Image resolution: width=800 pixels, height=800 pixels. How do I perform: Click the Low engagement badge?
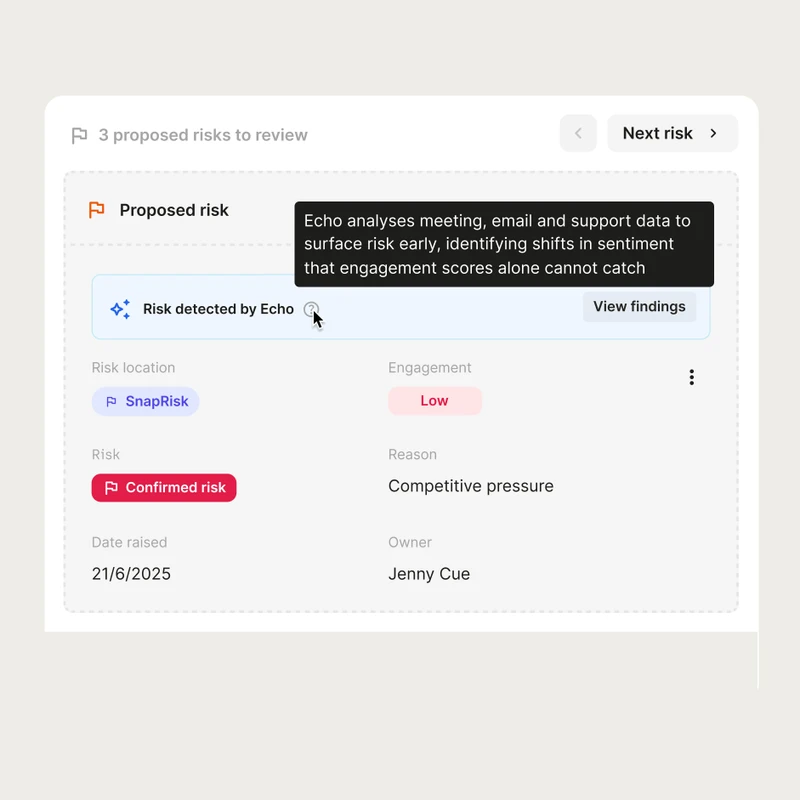click(x=435, y=401)
